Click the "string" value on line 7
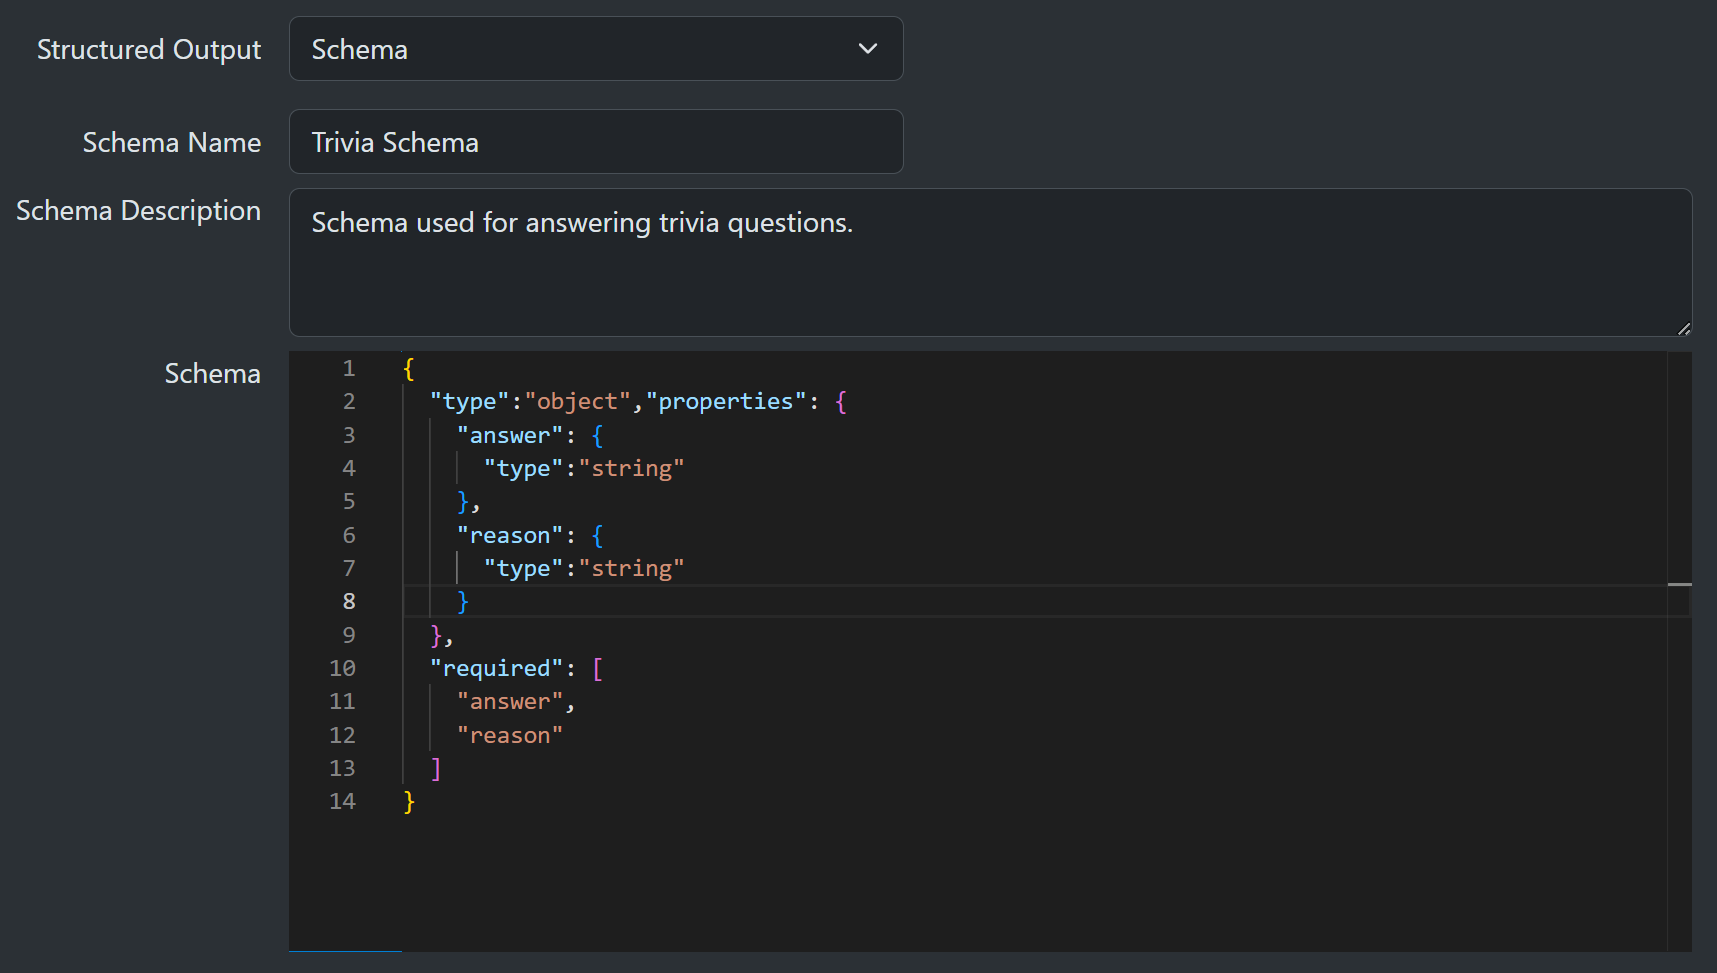The width and height of the screenshot is (1717, 973). tap(631, 569)
